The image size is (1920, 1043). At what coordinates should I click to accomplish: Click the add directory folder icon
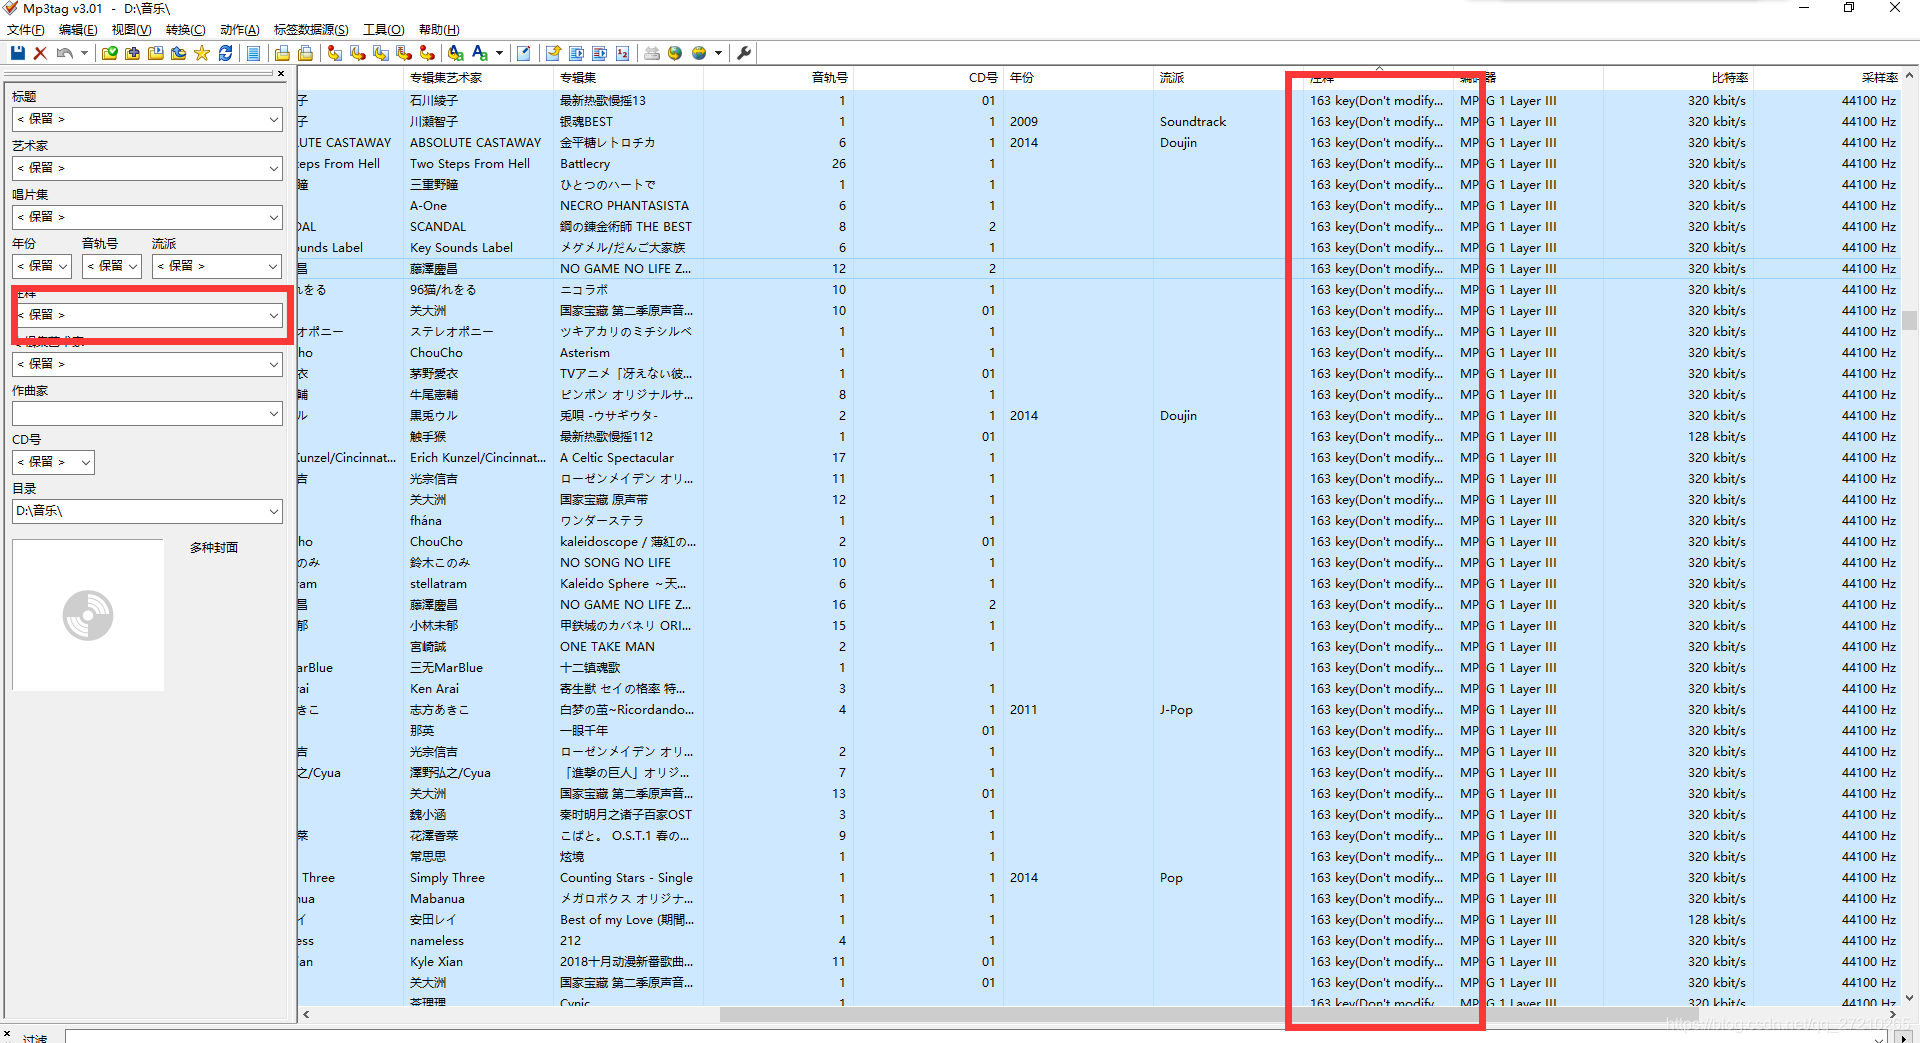[132, 53]
